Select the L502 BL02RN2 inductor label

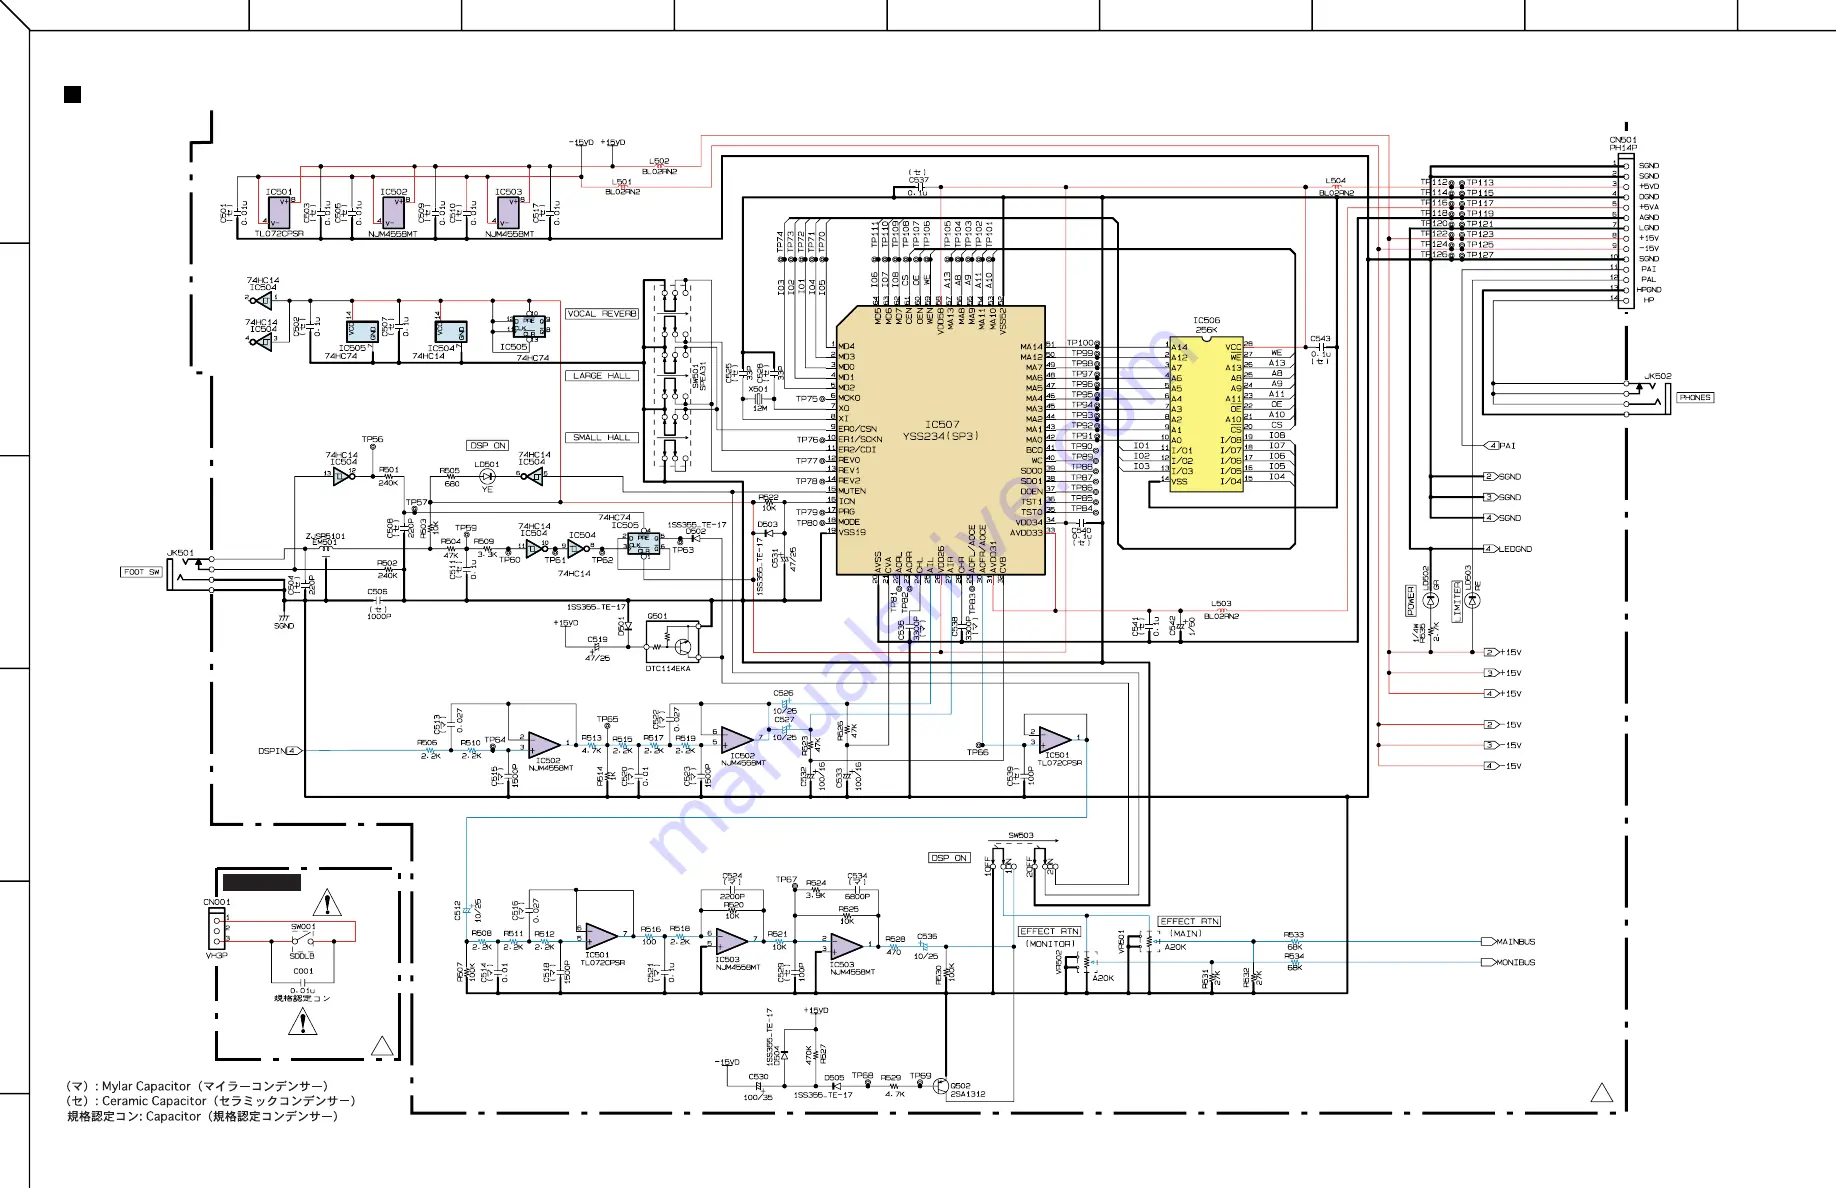[x=659, y=166]
